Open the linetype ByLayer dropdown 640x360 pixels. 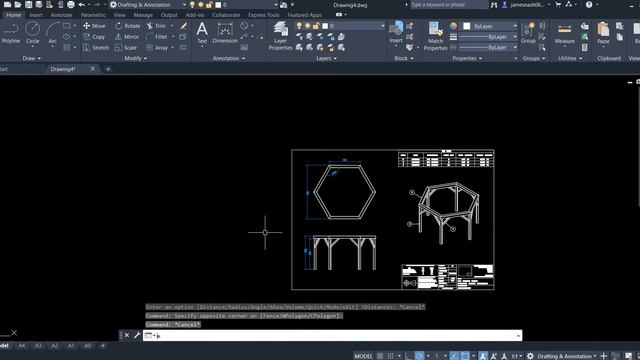pos(489,47)
